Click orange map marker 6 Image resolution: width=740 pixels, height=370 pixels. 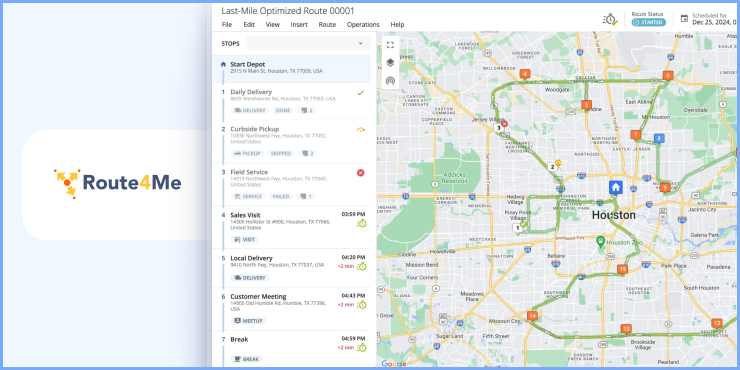[x=667, y=75]
